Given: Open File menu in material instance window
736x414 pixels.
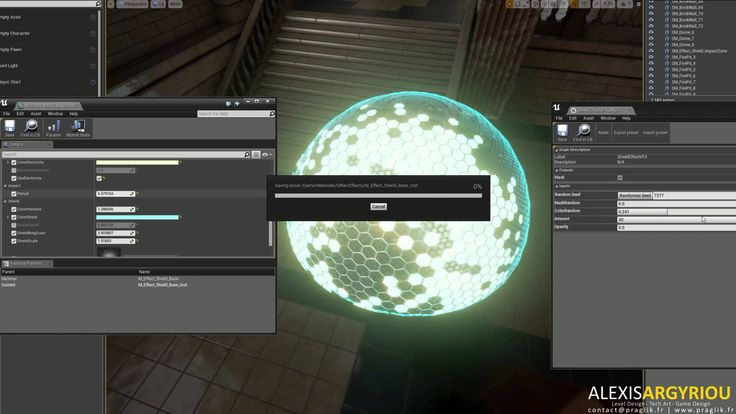Looking at the screenshot, I should coord(7,114).
